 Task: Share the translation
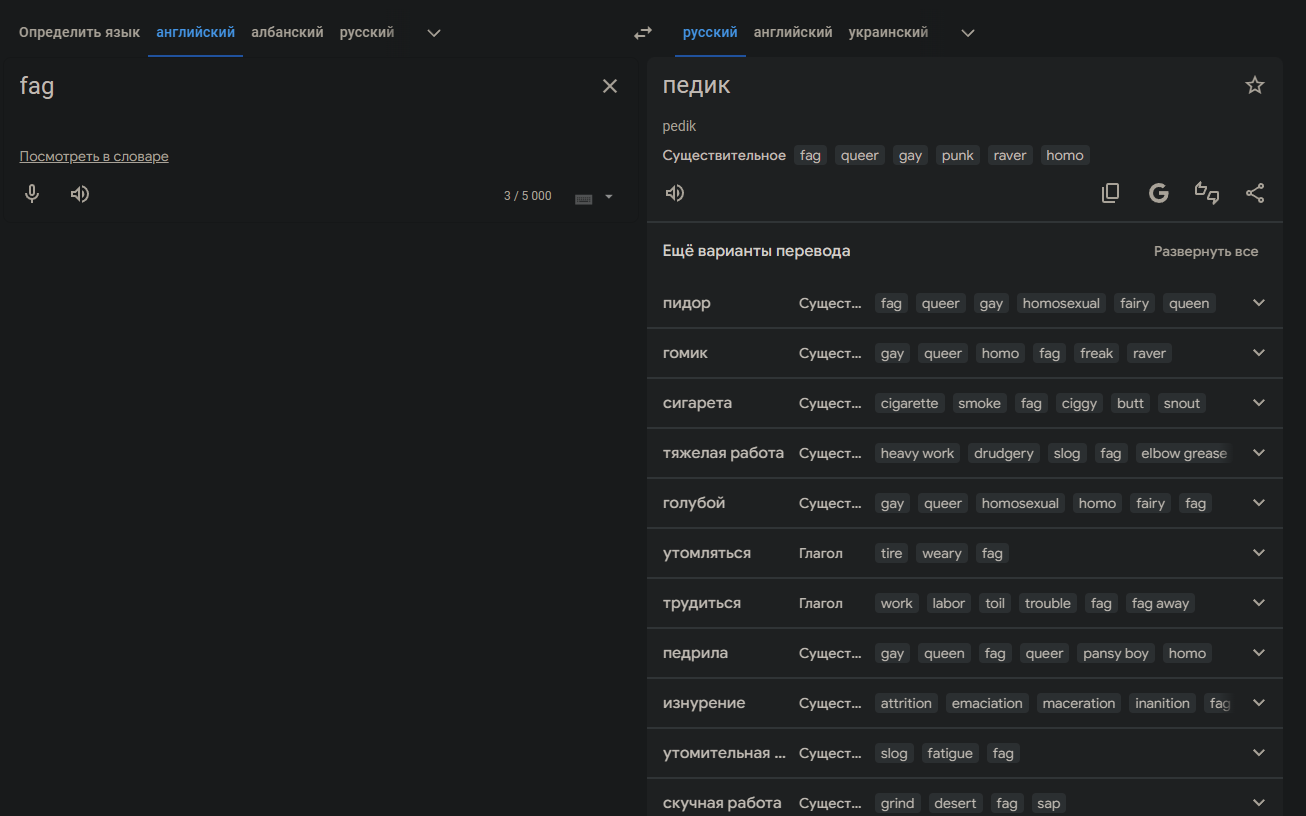pos(1255,193)
